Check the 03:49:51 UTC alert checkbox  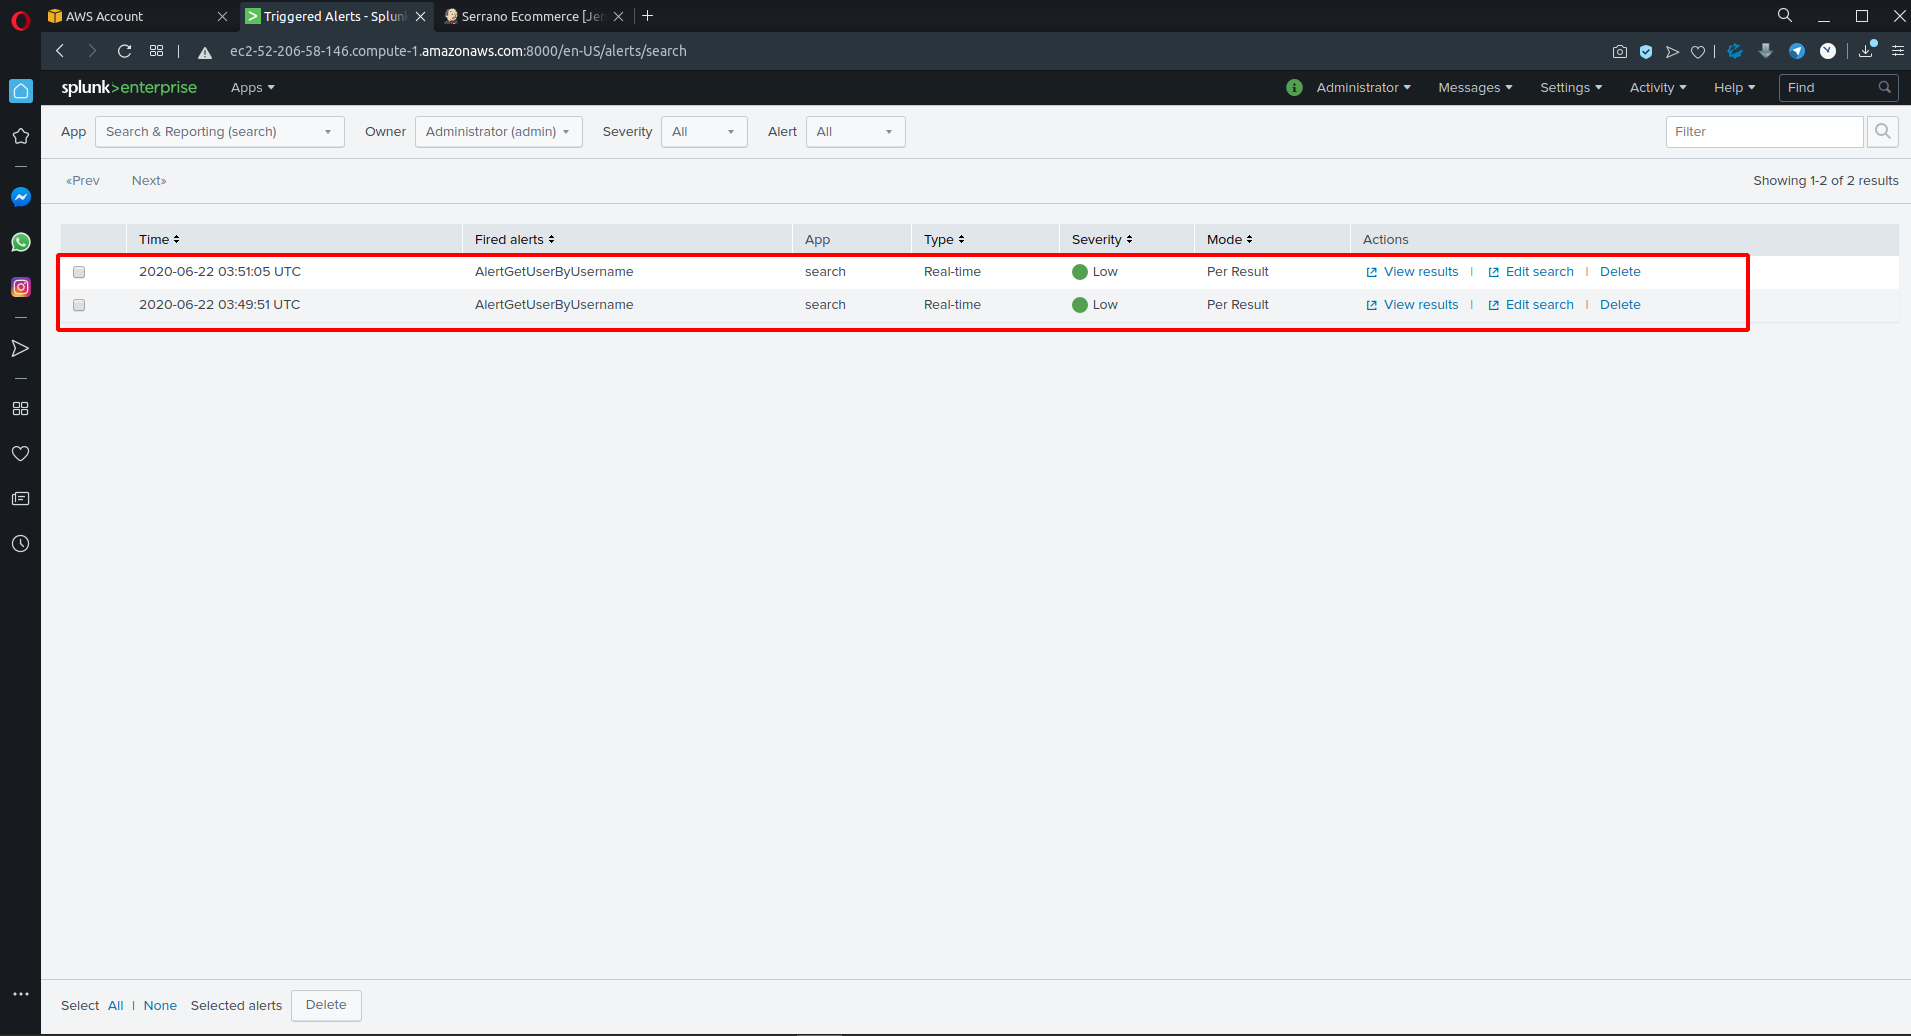(79, 305)
